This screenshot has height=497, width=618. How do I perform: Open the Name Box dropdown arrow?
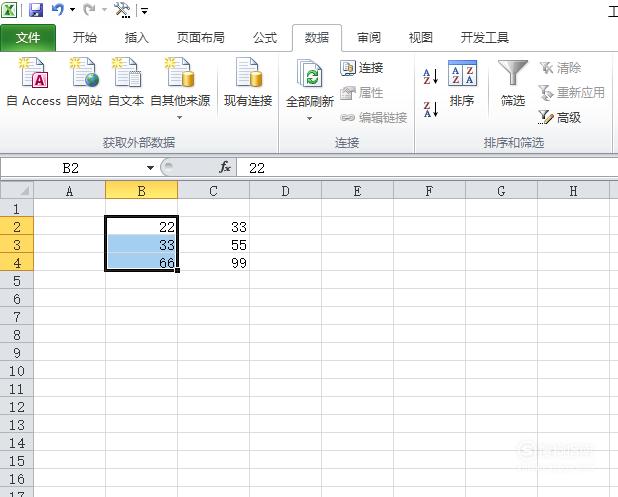tap(150, 168)
